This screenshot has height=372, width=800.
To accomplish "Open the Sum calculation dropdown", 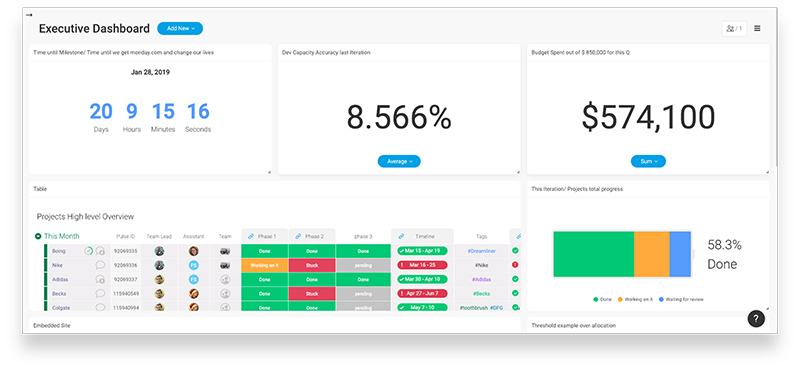I will (648, 161).
